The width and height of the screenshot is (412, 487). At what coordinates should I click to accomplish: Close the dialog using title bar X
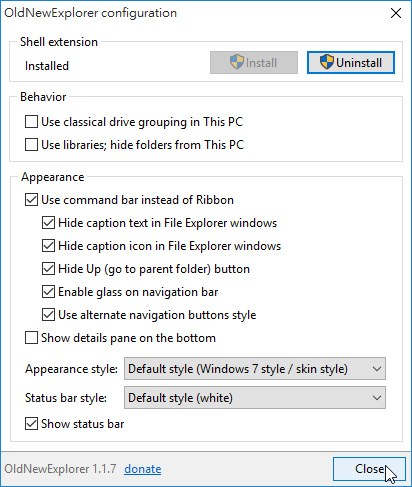tap(396, 13)
